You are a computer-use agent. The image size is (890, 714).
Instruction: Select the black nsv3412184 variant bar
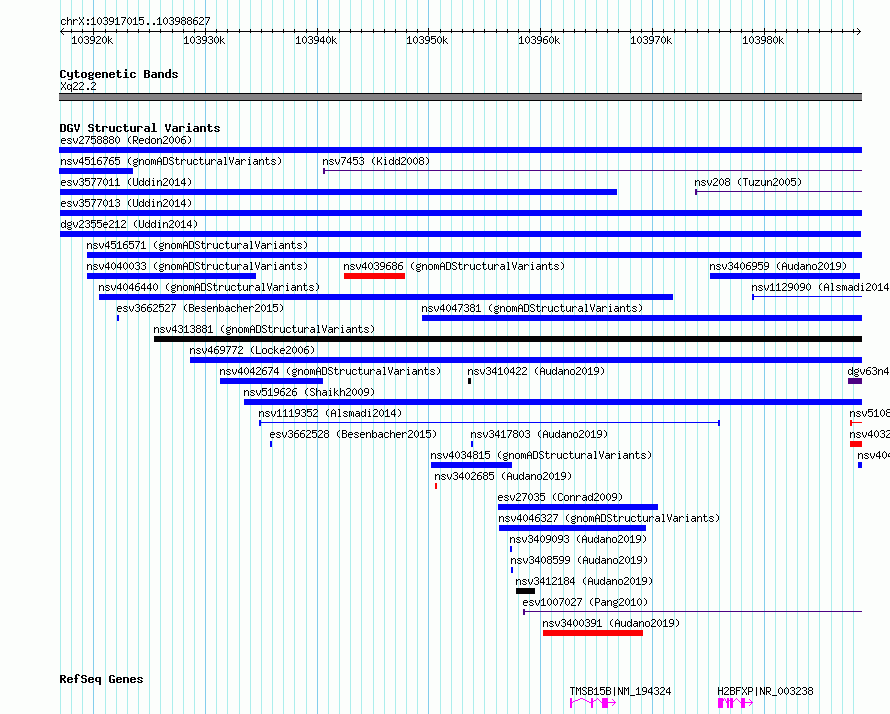point(525,591)
